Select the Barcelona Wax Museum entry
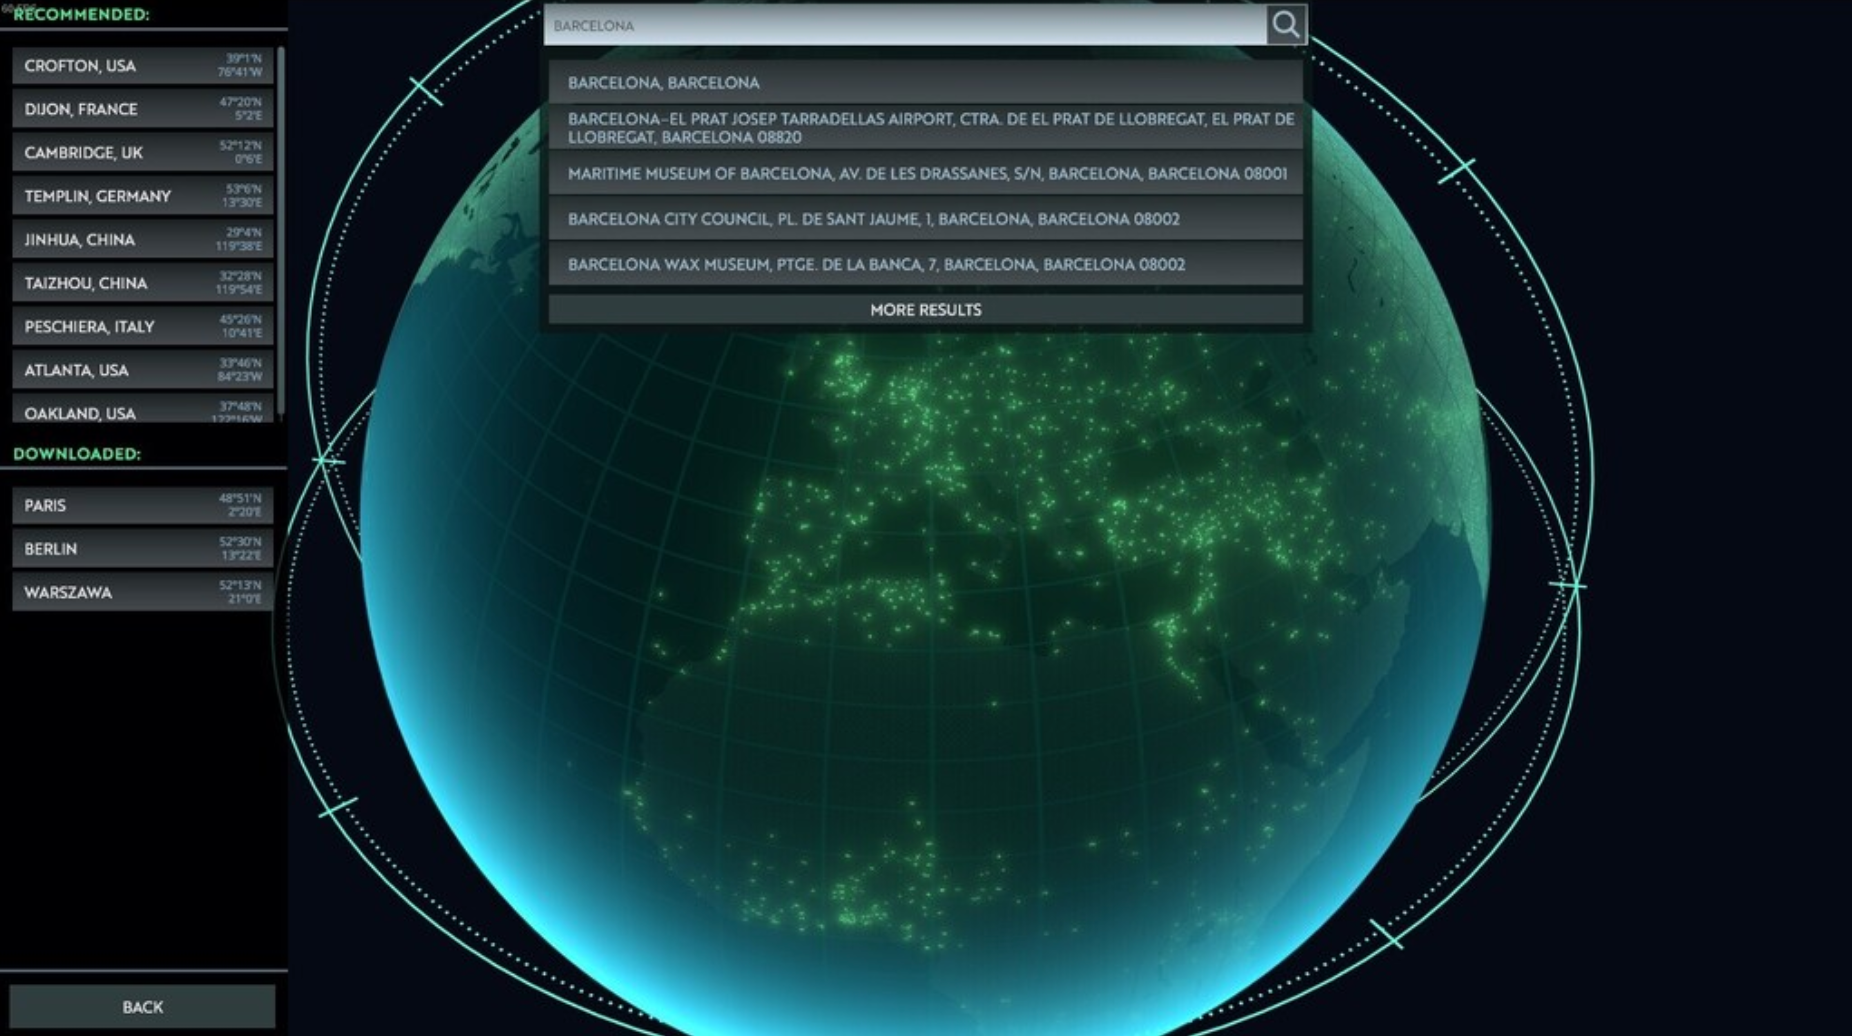 click(925, 265)
